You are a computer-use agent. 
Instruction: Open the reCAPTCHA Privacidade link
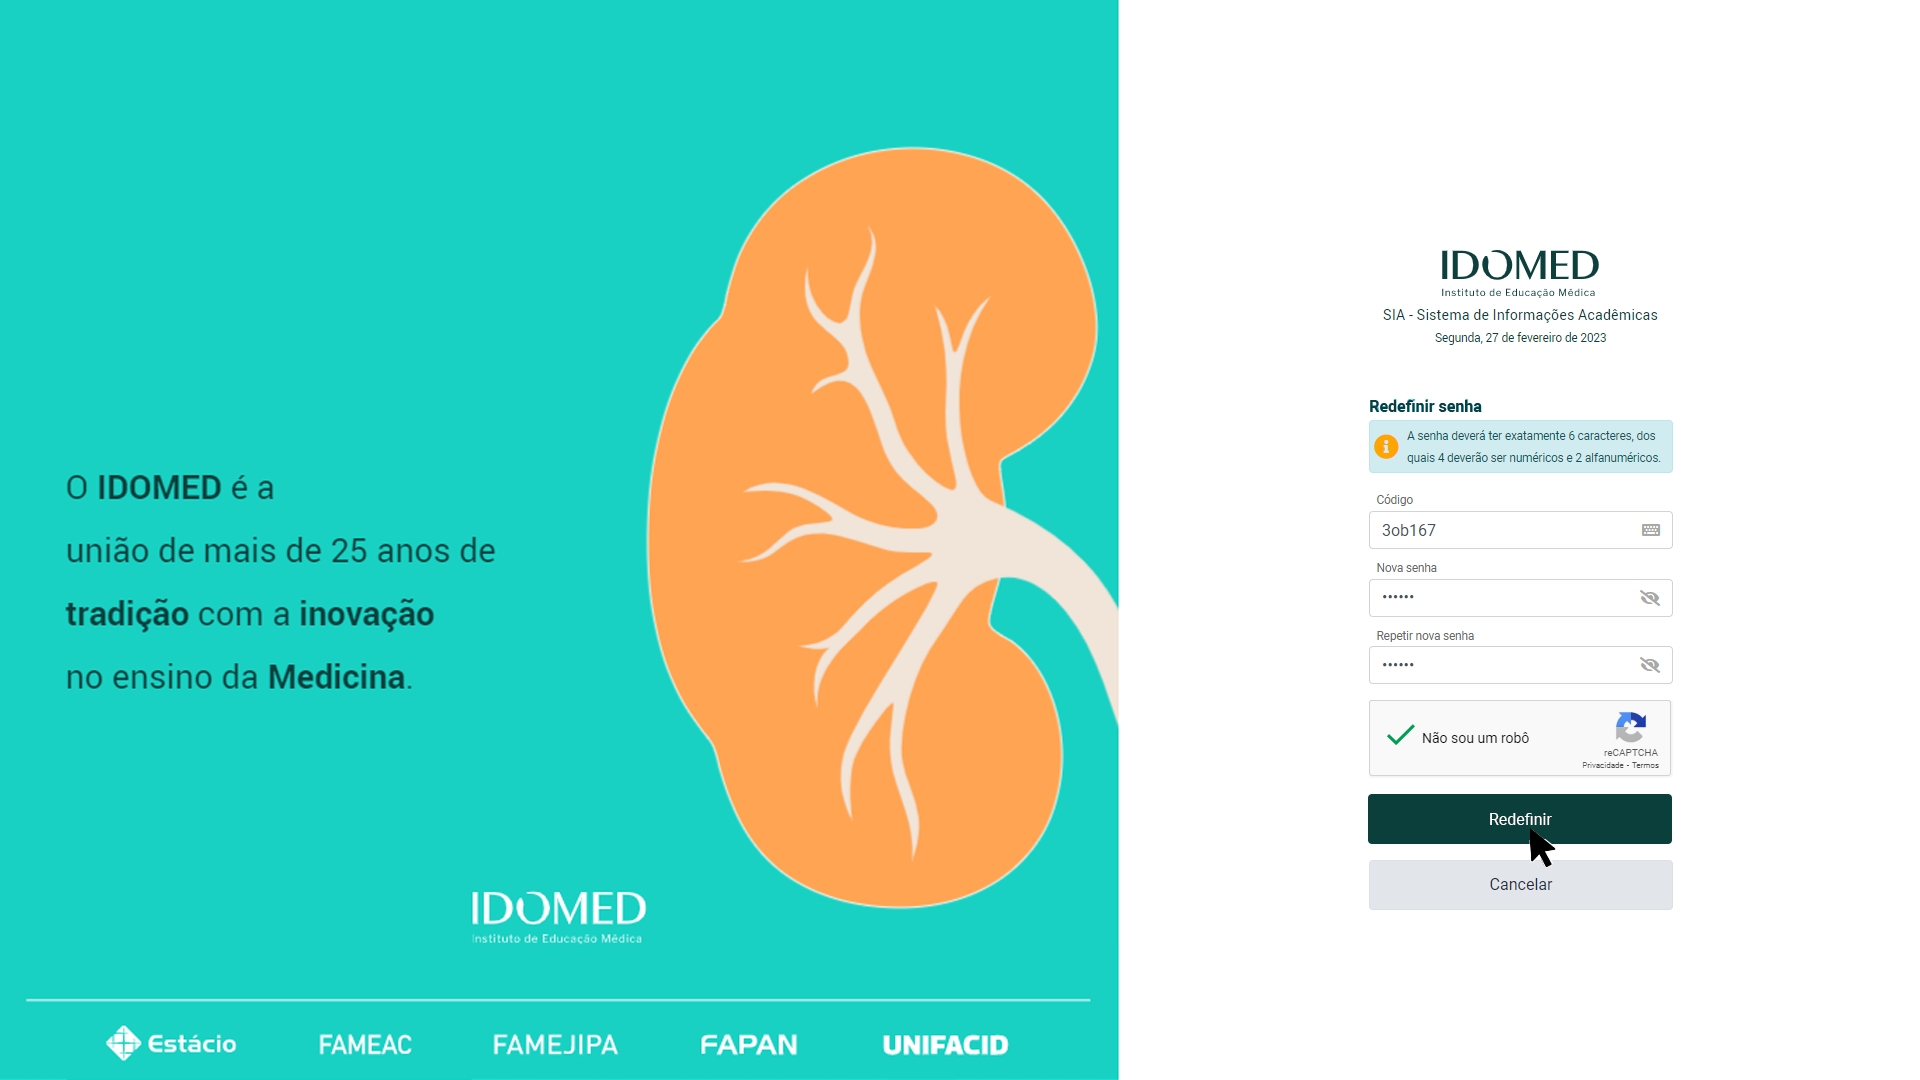pos(1602,766)
